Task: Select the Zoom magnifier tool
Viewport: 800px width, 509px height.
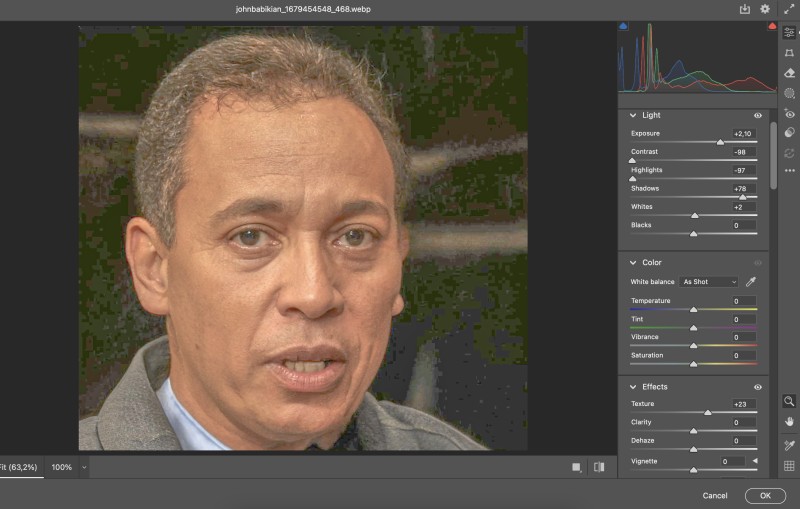Action: pyautogui.click(x=789, y=400)
